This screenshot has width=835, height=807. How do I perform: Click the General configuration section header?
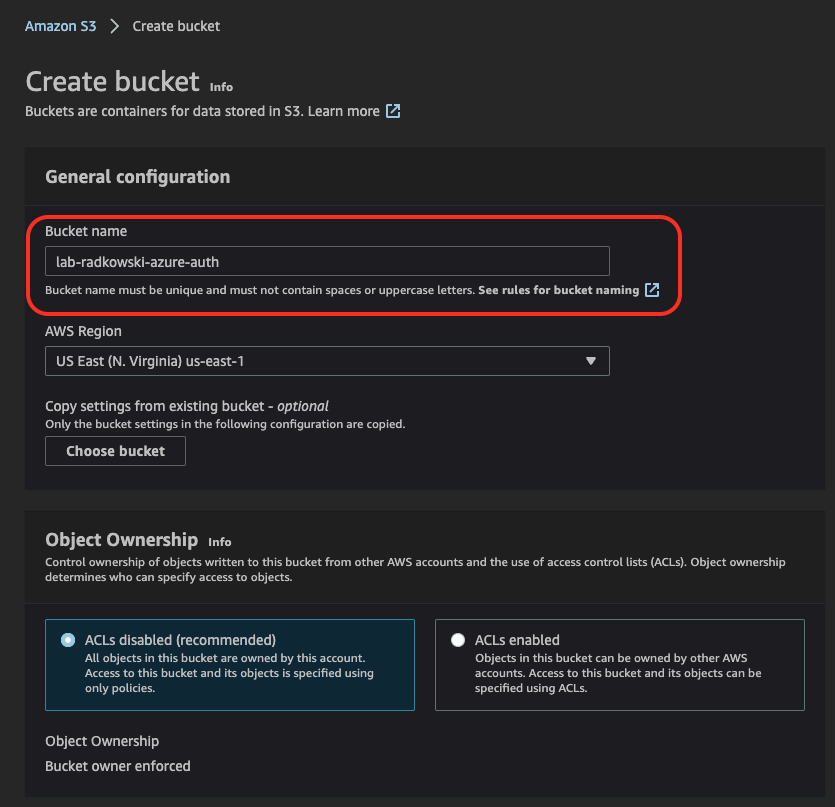point(137,176)
